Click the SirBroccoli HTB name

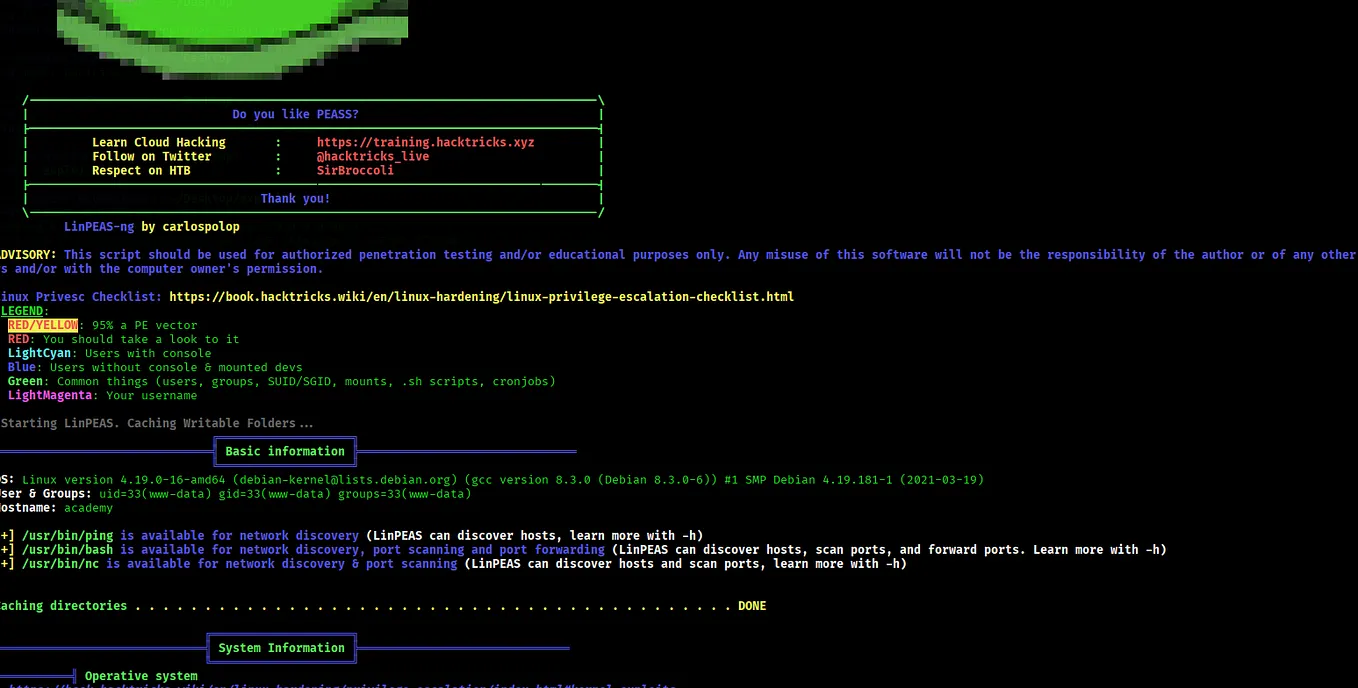[355, 170]
